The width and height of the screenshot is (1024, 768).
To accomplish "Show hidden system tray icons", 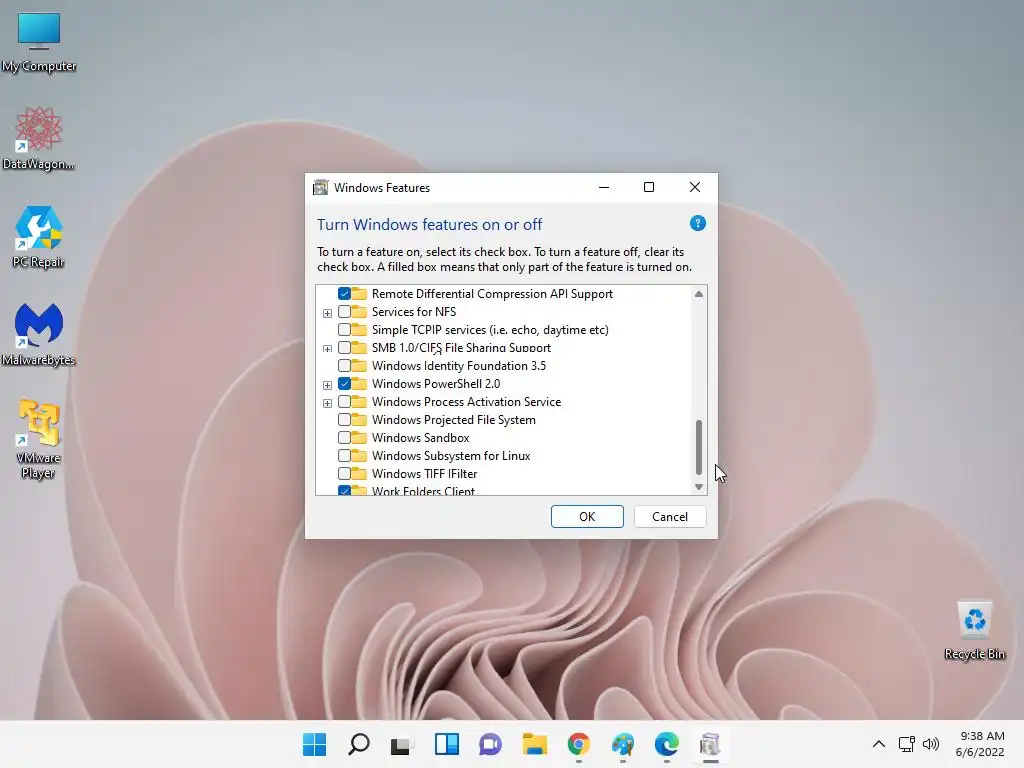I will tap(879, 744).
